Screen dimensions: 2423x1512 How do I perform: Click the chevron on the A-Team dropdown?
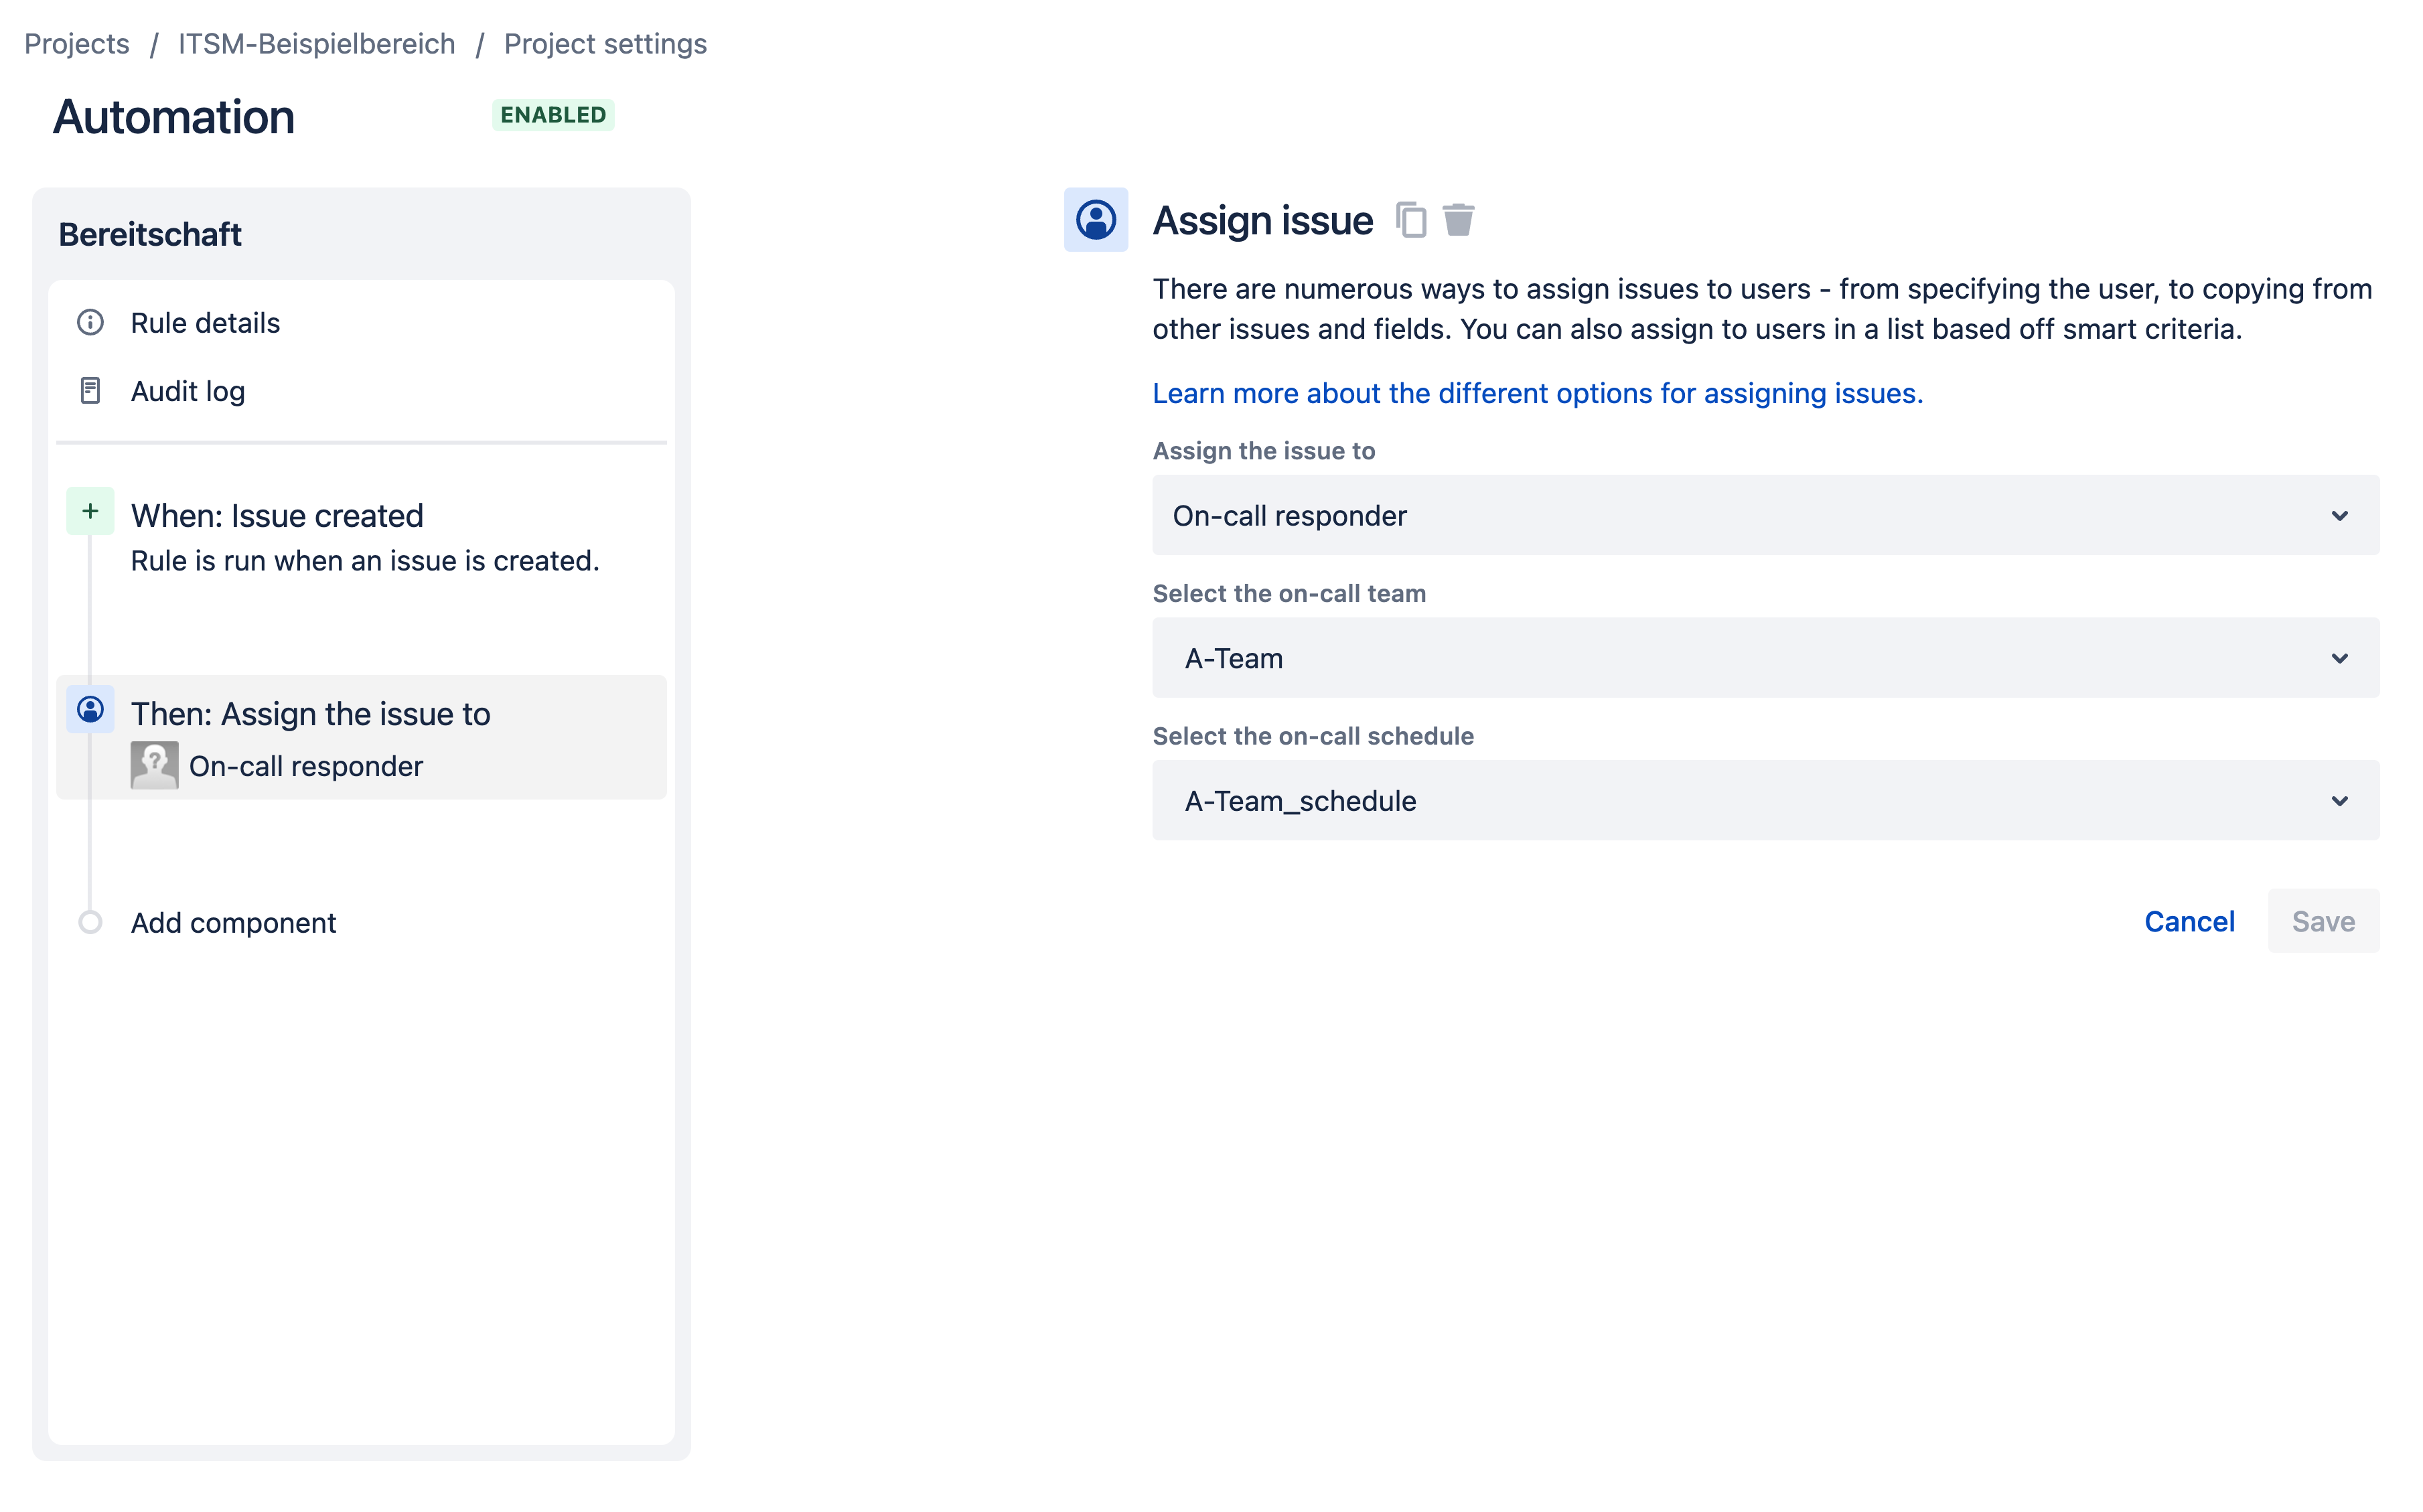point(2339,658)
